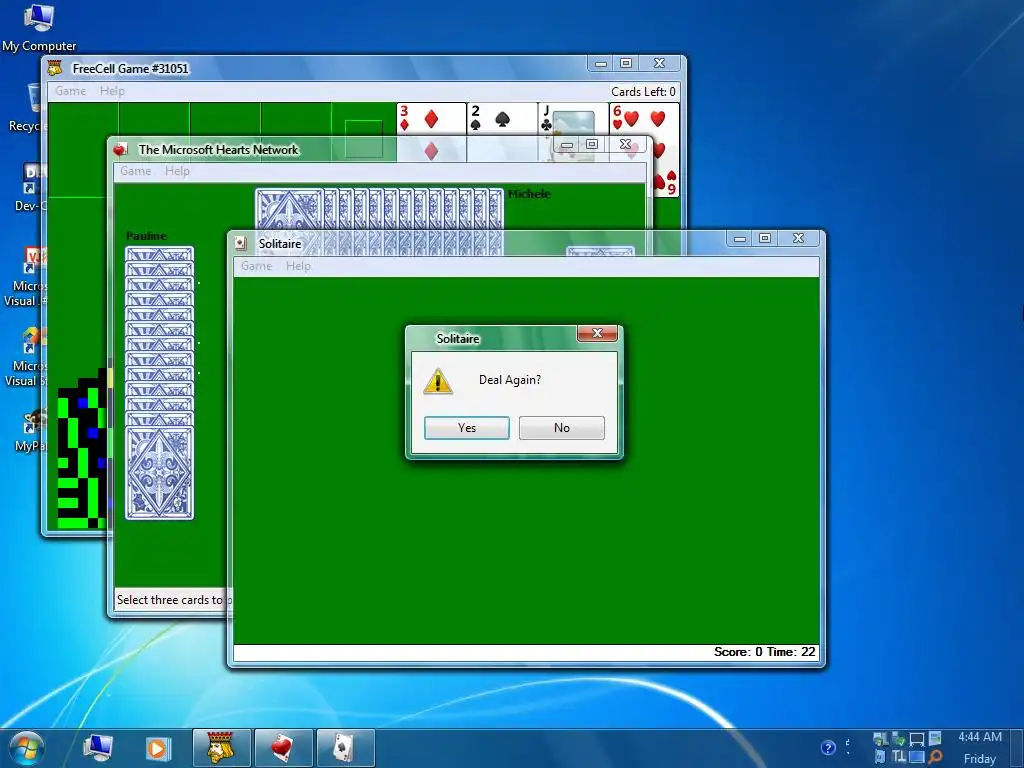Click the blue help question mark tray icon
The height and width of the screenshot is (768, 1024).
point(828,748)
